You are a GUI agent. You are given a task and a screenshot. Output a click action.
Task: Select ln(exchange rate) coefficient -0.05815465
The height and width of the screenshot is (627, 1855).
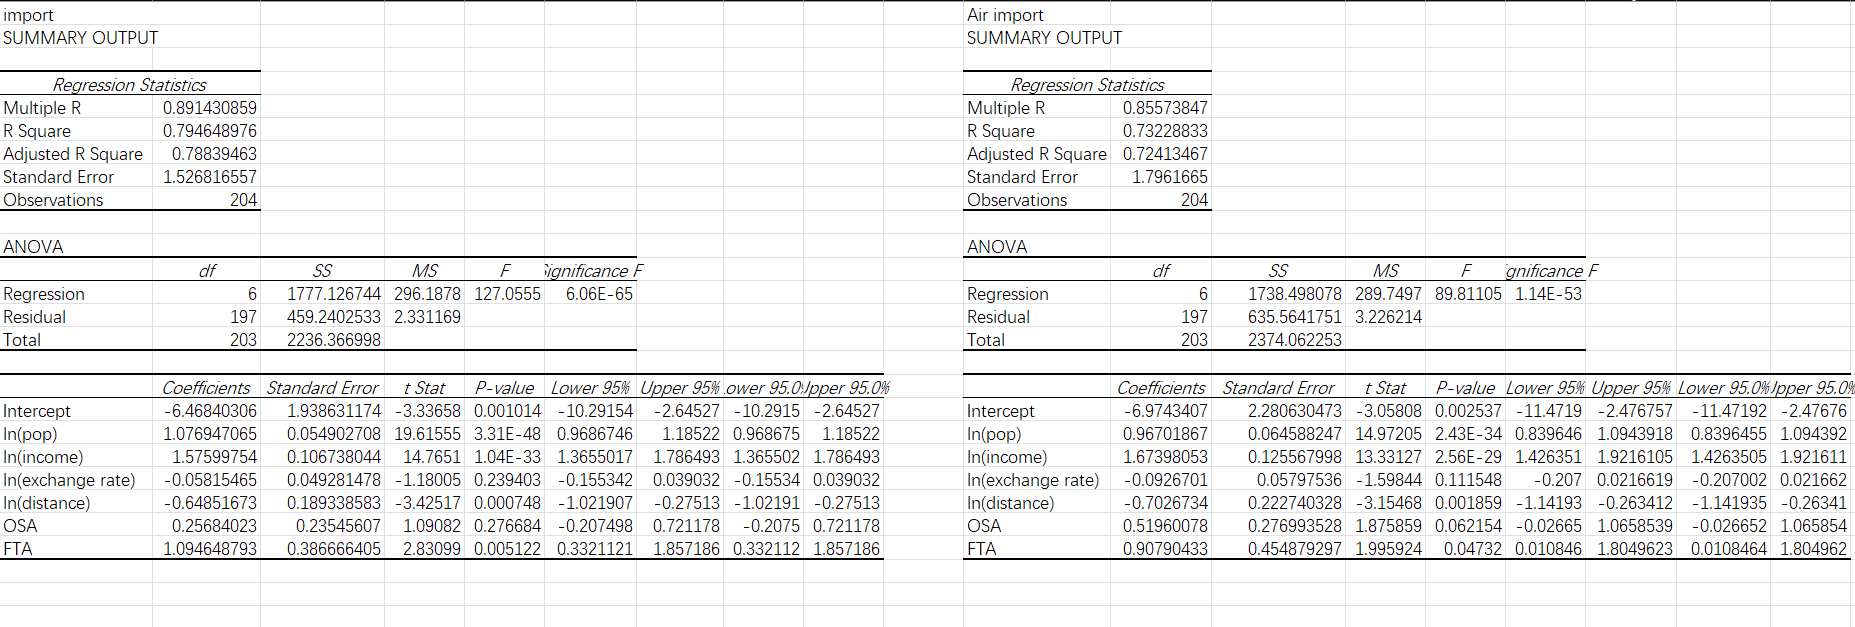(x=210, y=480)
